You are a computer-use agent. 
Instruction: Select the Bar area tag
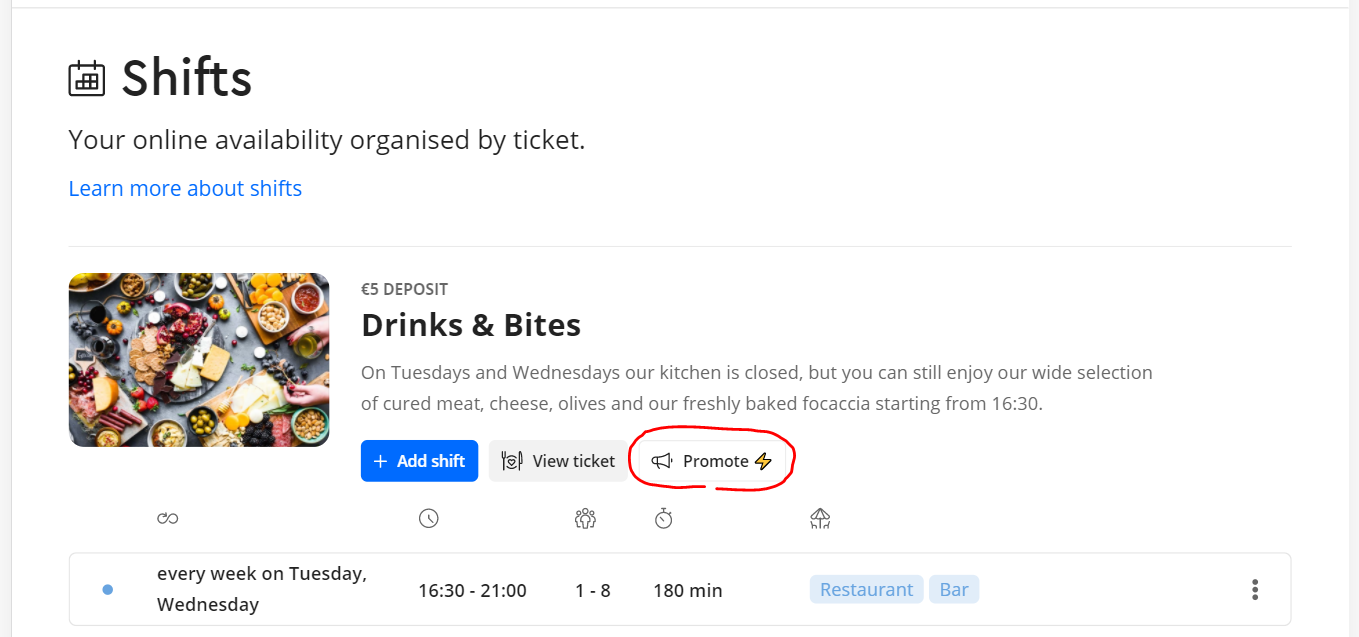click(954, 590)
